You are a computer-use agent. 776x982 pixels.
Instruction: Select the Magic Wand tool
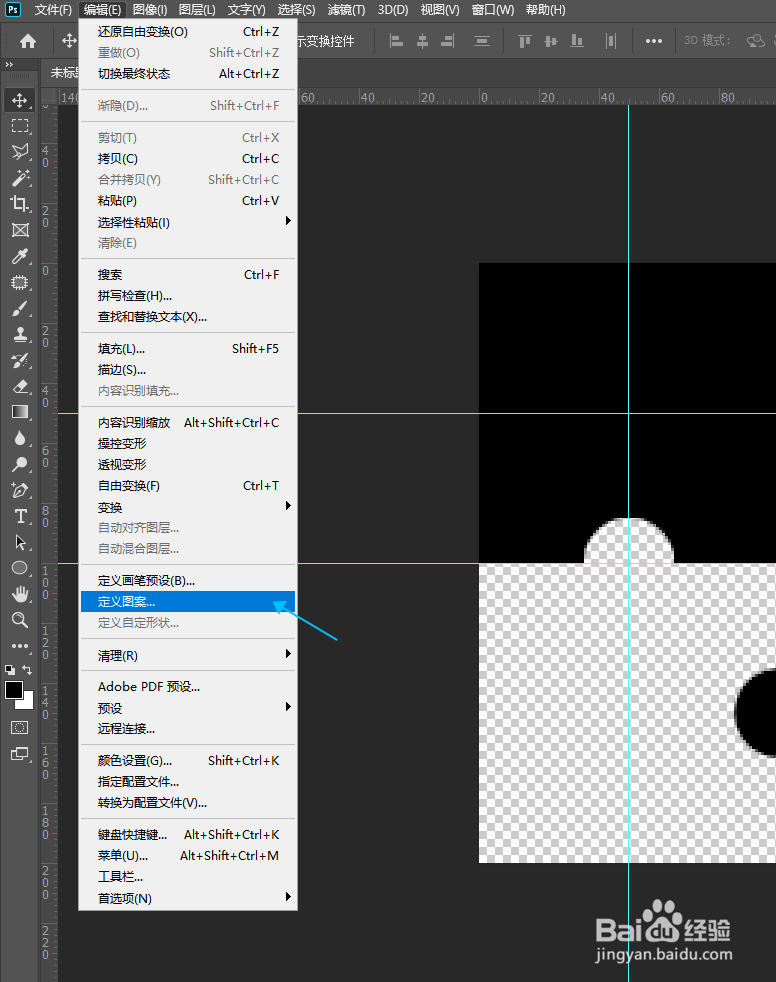pyautogui.click(x=20, y=178)
